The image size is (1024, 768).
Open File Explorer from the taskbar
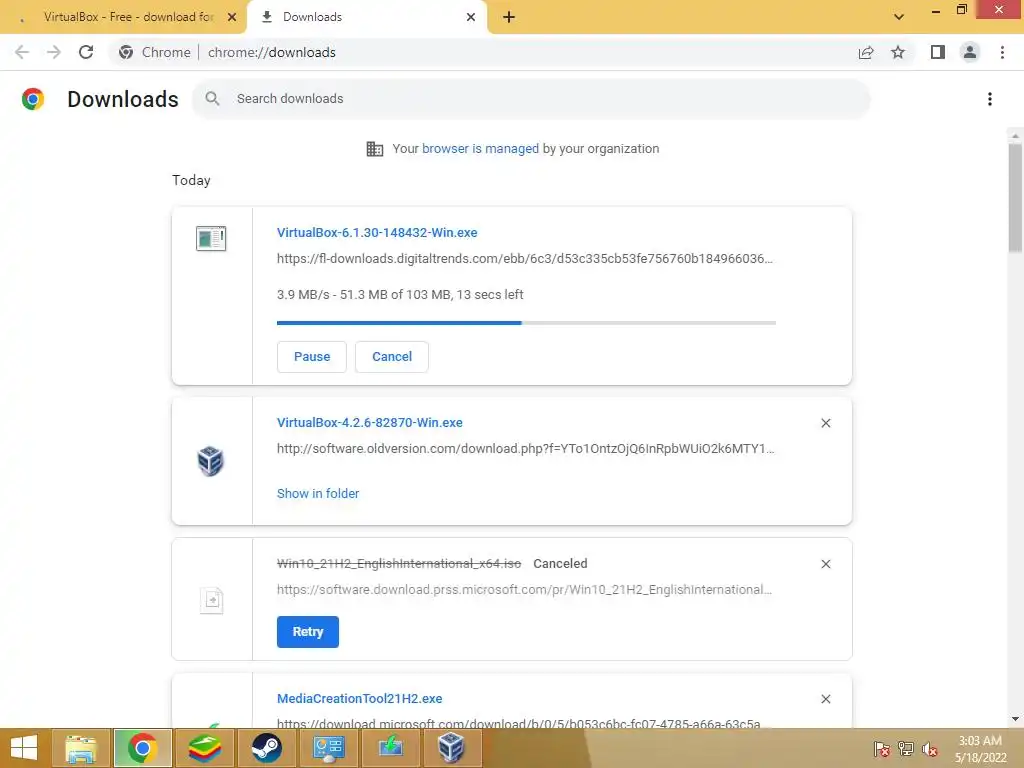[x=81, y=748]
